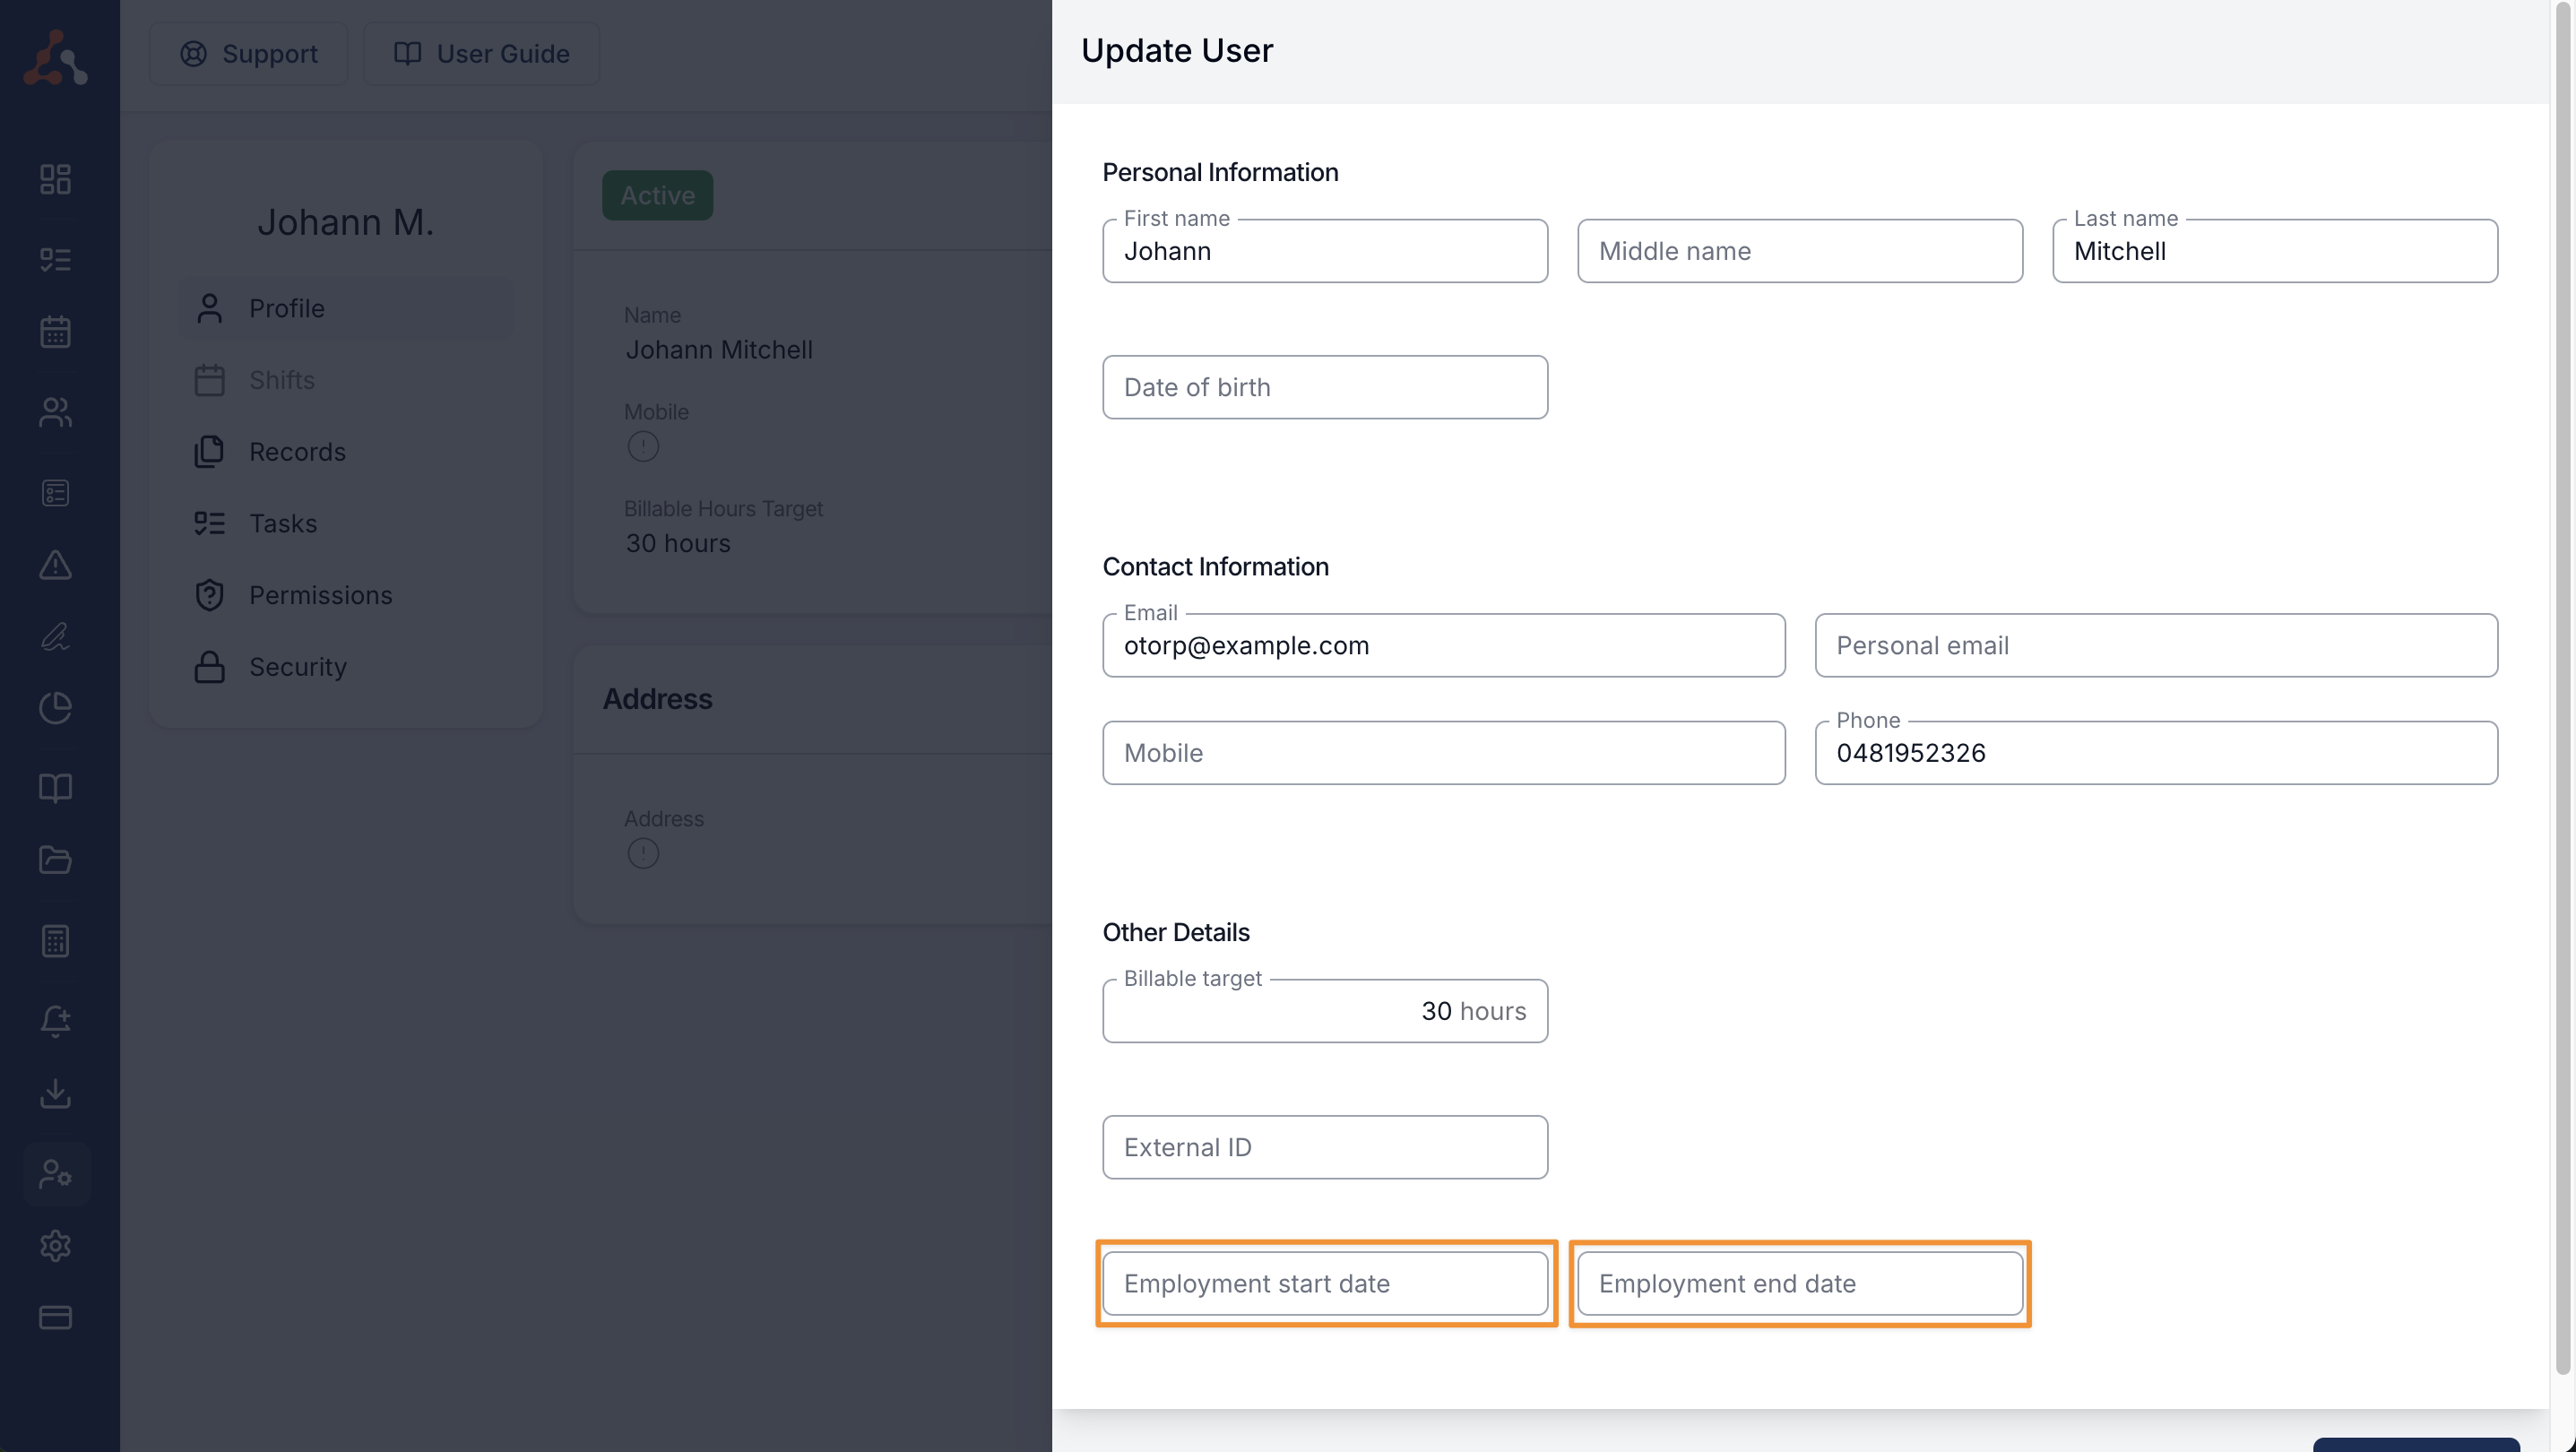Select the Profile menu item
The image size is (2576, 1452).
pyautogui.click(x=346, y=308)
